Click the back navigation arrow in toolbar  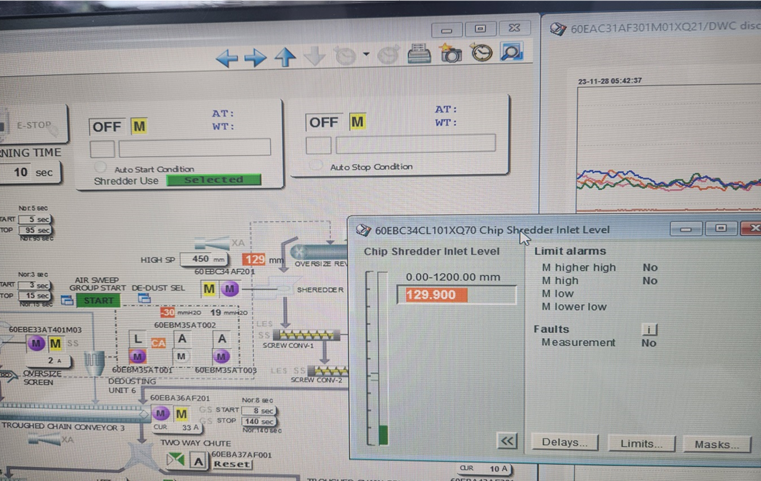click(x=227, y=57)
